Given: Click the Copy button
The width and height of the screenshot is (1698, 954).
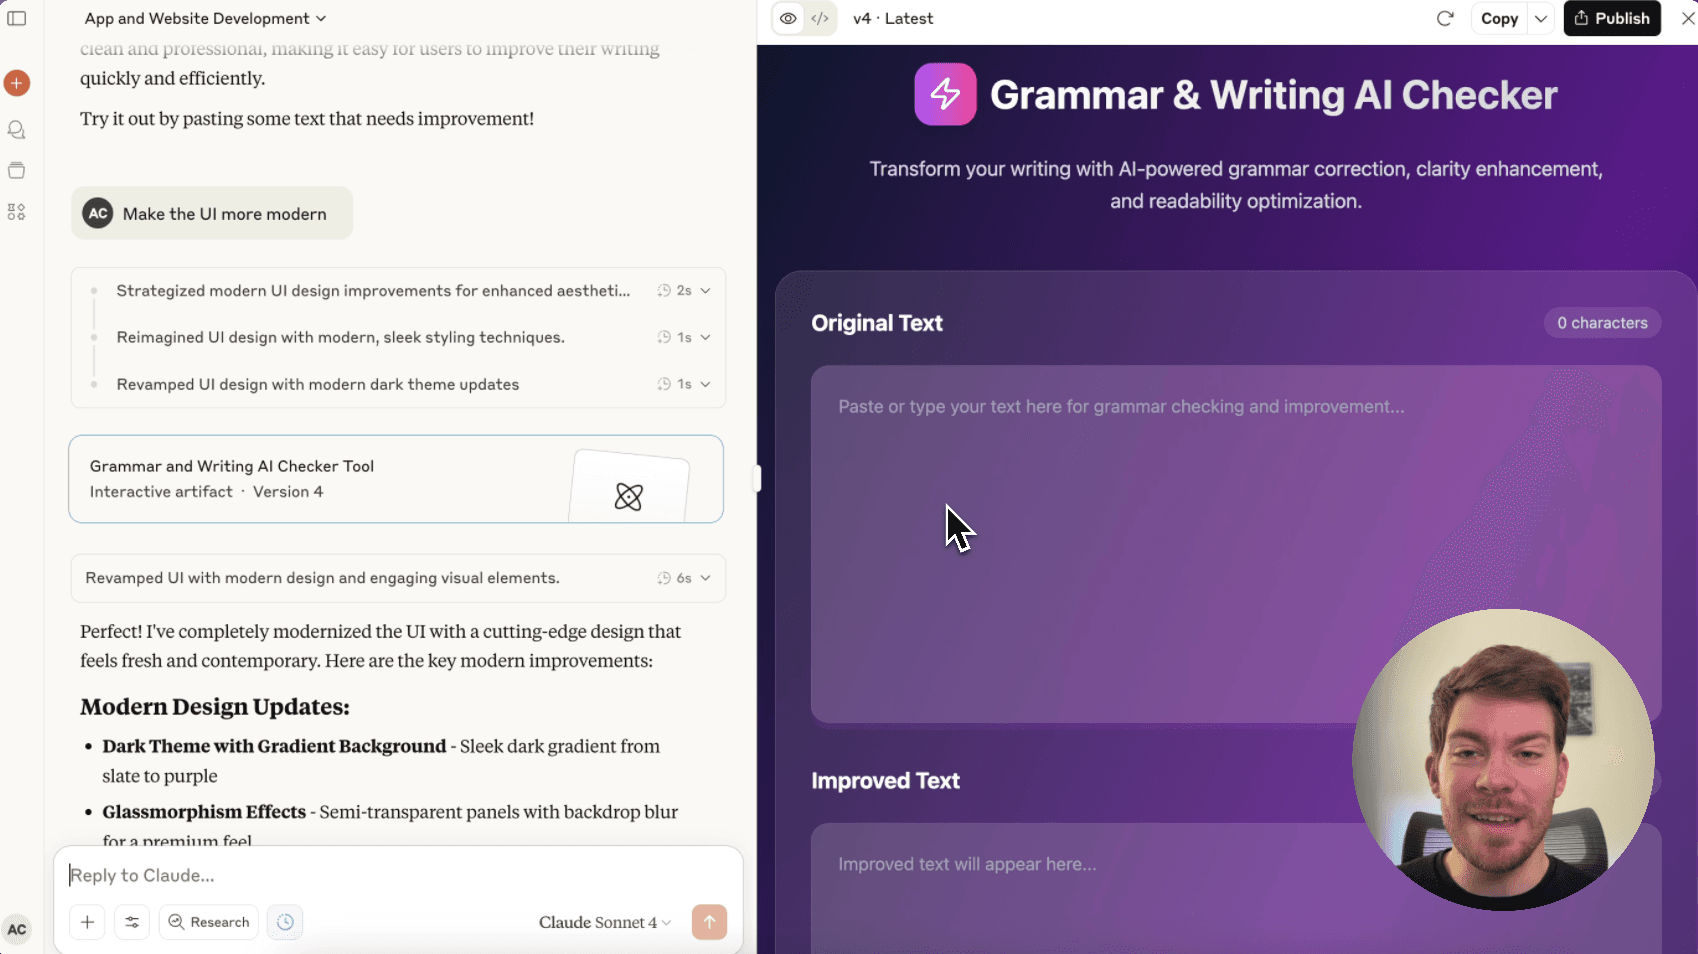Looking at the screenshot, I should [x=1499, y=18].
